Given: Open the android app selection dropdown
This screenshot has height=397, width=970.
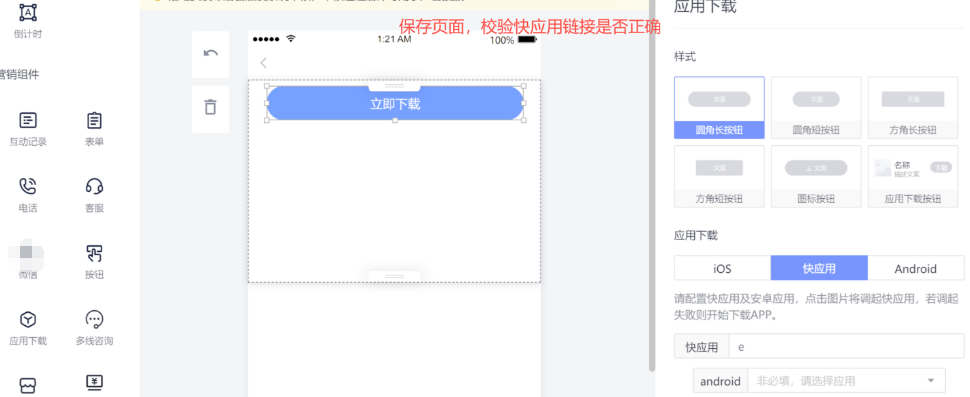Looking at the screenshot, I should point(846,381).
